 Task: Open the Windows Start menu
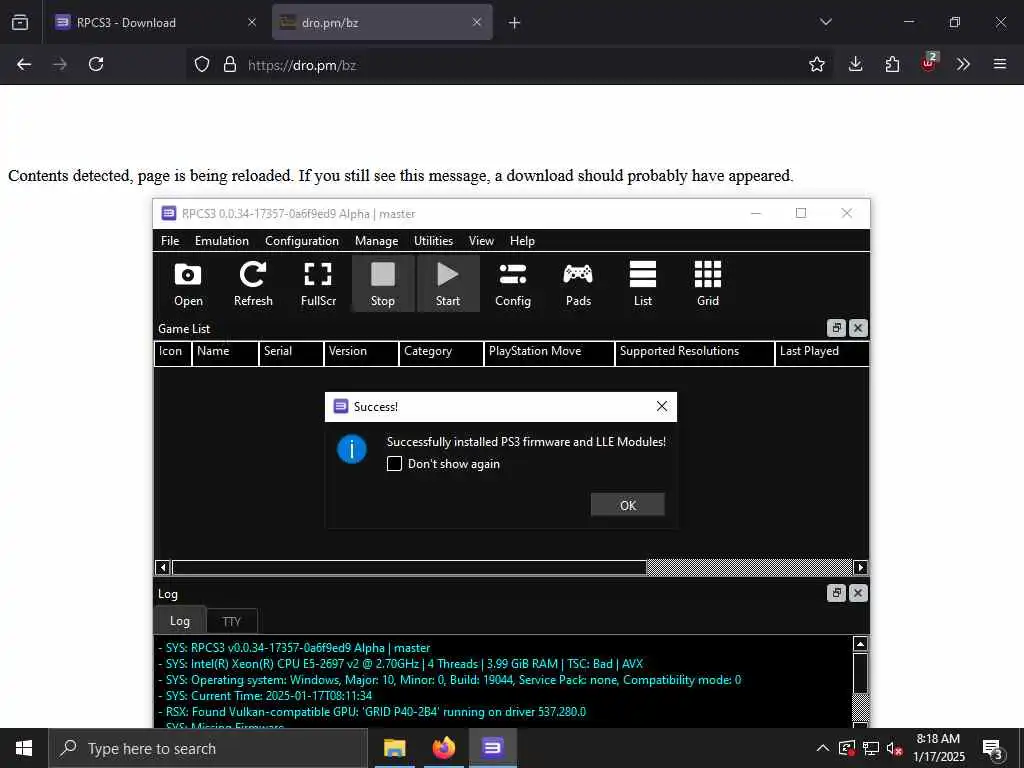point(24,748)
